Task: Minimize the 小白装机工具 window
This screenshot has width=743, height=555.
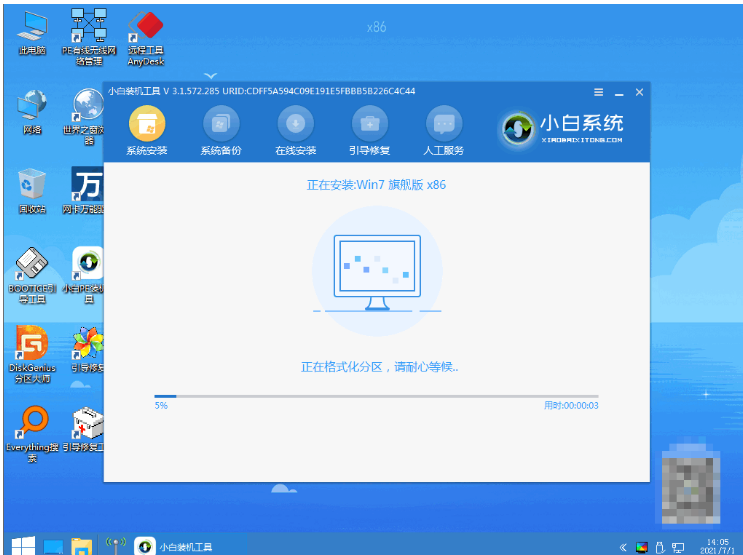Action: pyautogui.click(x=619, y=92)
